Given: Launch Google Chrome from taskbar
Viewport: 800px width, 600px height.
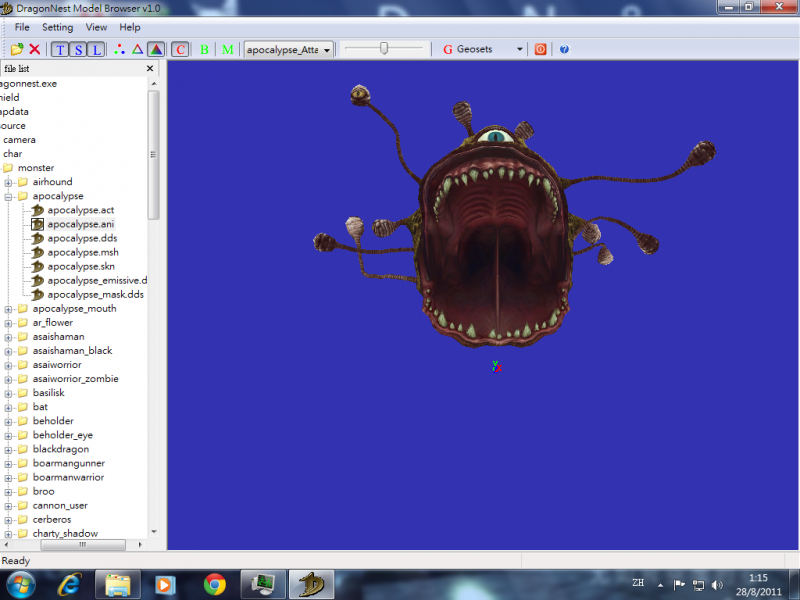Looking at the screenshot, I should click(x=214, y=585).
